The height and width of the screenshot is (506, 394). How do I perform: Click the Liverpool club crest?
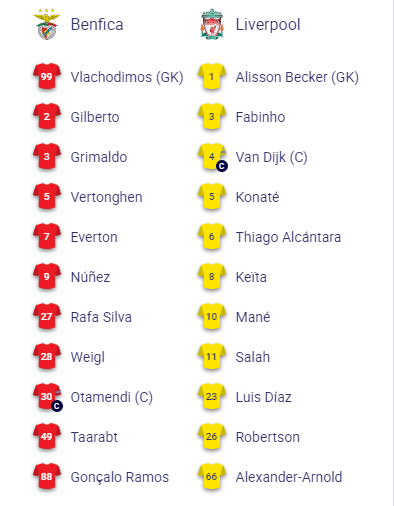212,24
